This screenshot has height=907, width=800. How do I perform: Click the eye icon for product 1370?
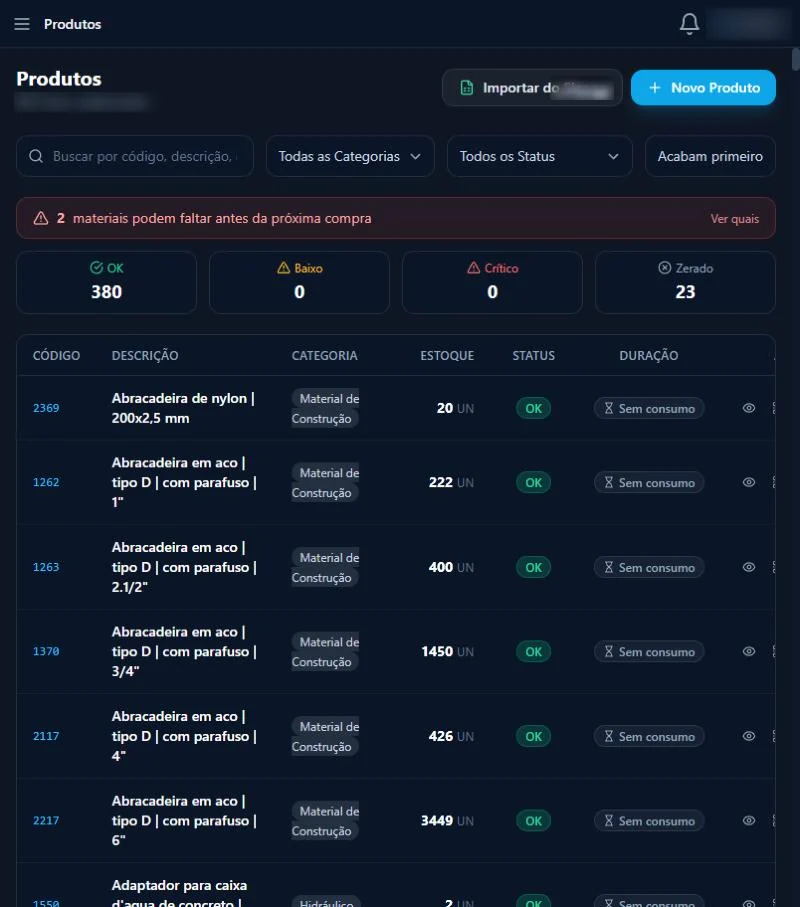tap(749, 651)
